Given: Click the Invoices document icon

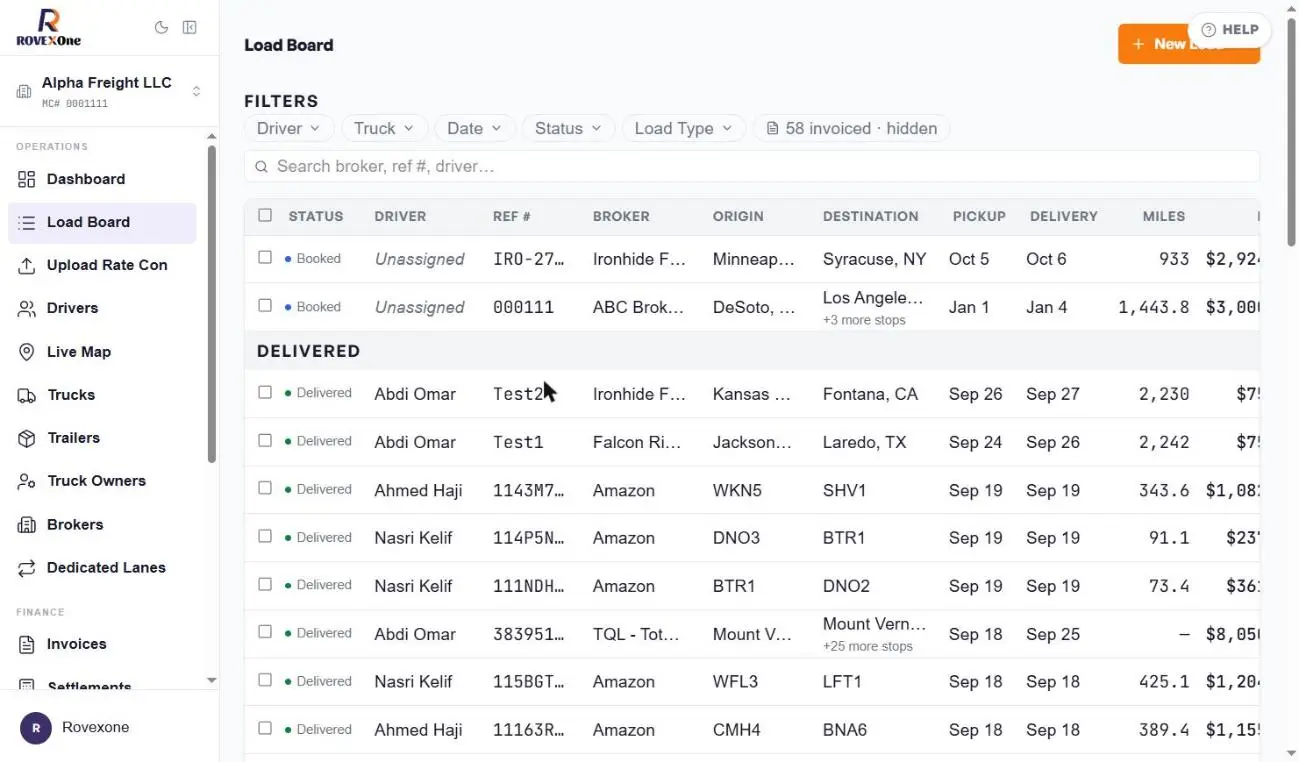Looking at the screenshot, I should click(27, 644).
